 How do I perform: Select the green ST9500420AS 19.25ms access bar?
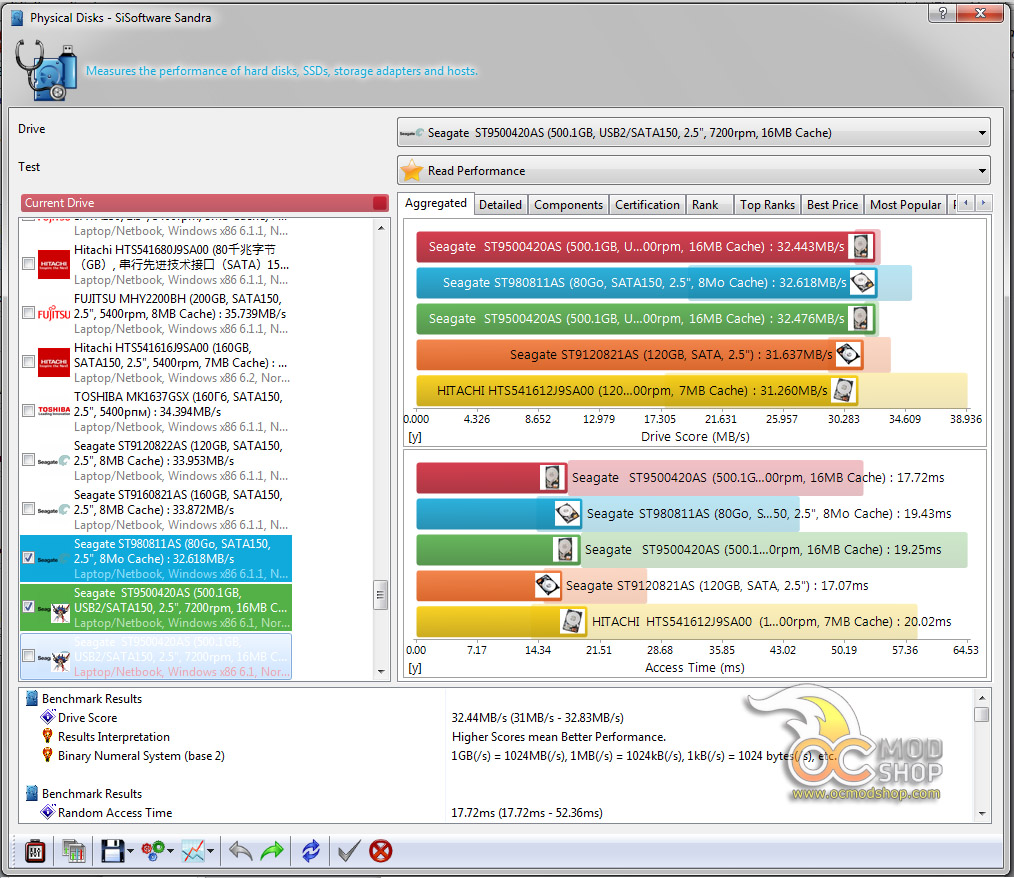[499, 550]
